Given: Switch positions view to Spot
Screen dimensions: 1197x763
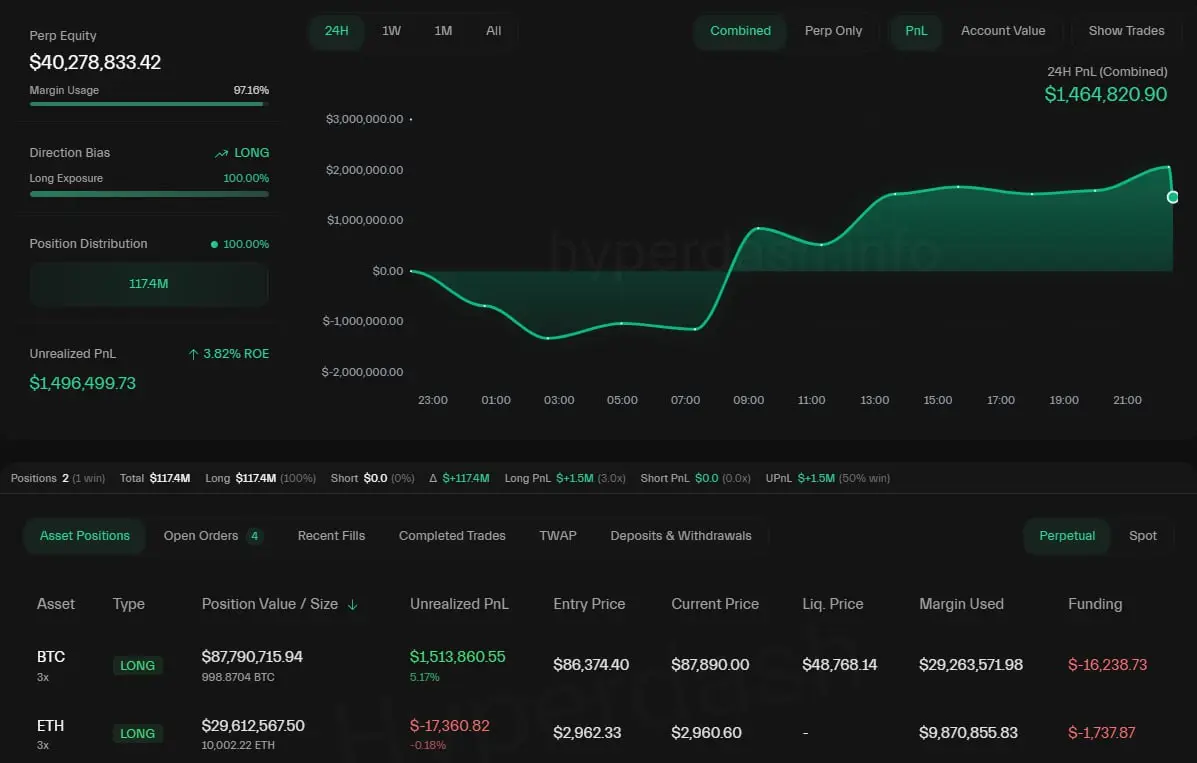Looking at the screenshot, I should (1142, 536).
